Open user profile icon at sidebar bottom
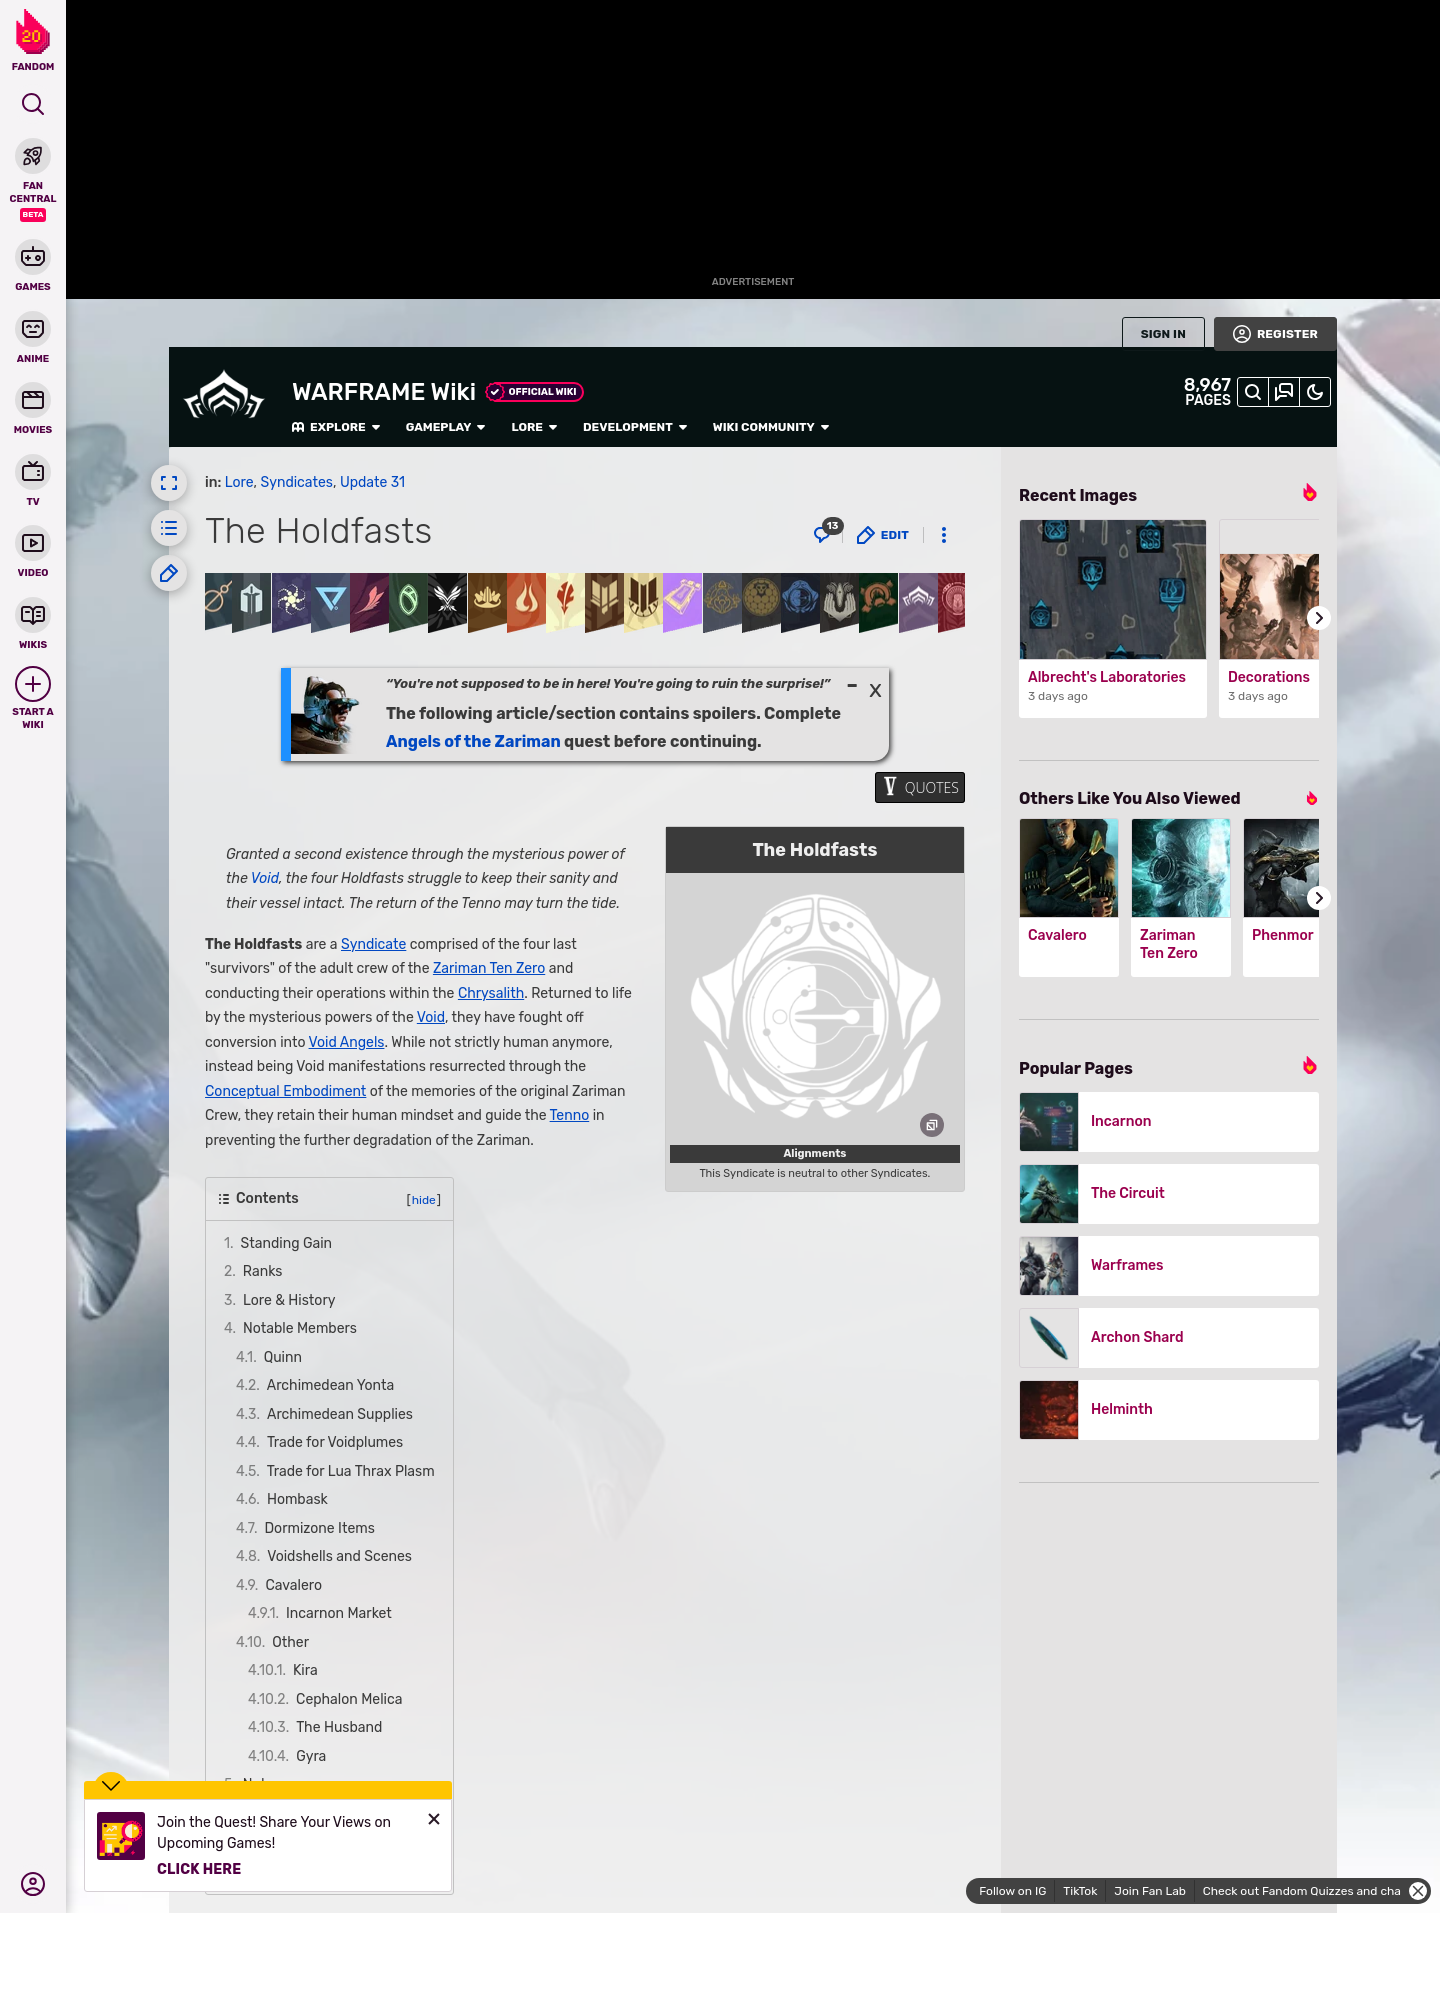The image size is (1440, 2000). [33, 1884]
